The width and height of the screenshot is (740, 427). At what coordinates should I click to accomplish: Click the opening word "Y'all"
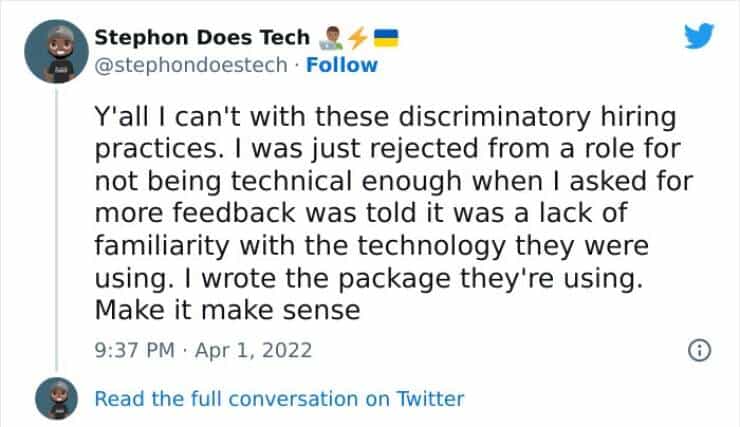(121, 118)
